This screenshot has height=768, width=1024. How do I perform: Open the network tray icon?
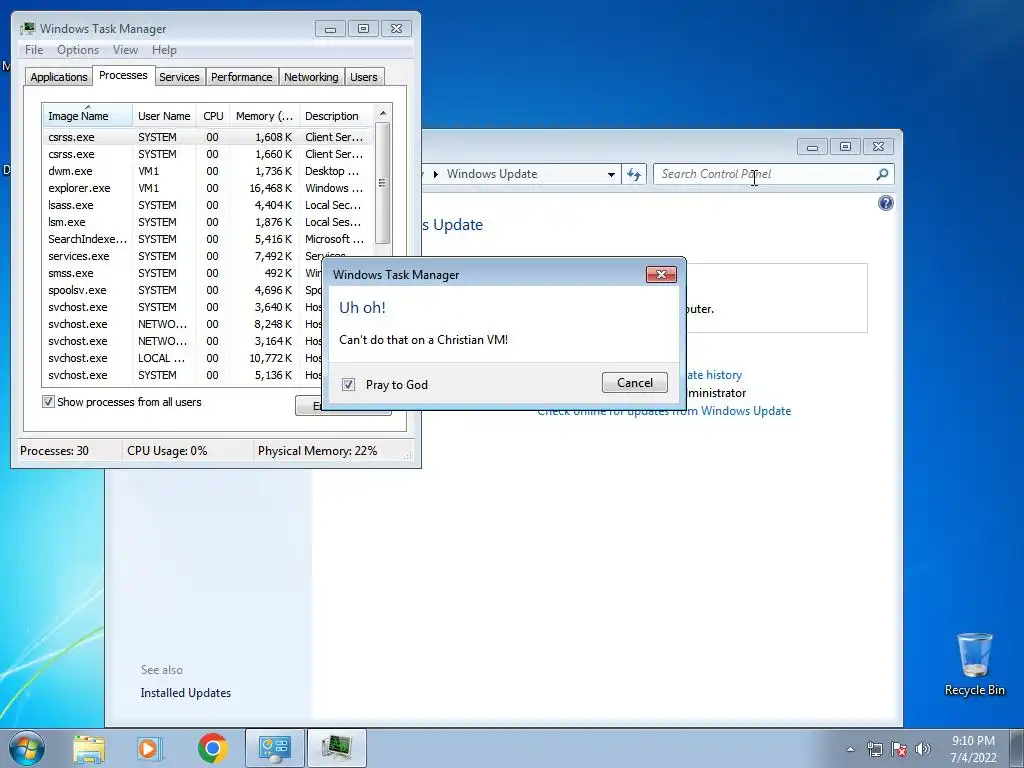tap(874, 749)
